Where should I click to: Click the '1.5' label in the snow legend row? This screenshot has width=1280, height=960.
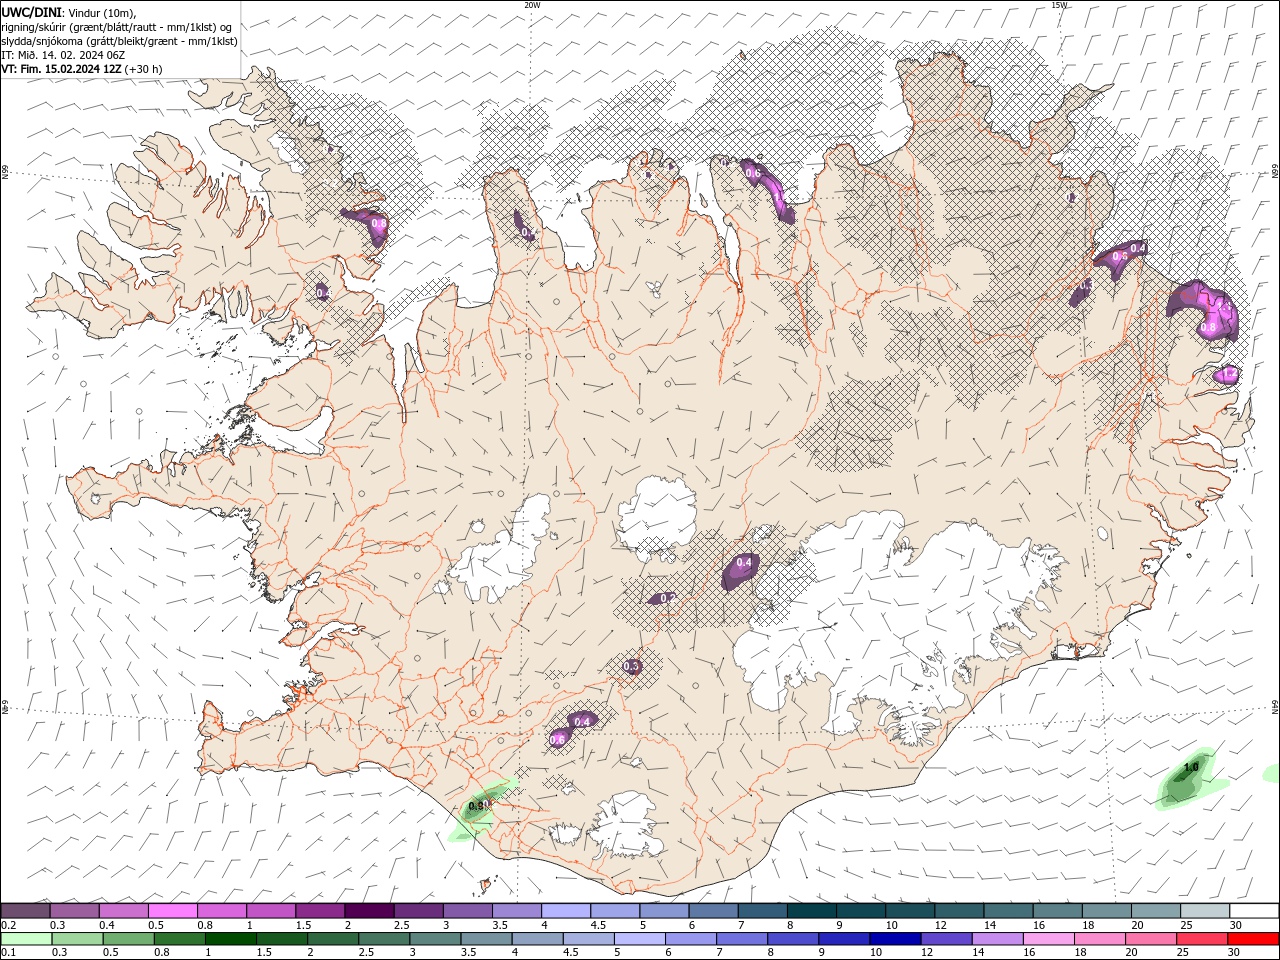coord(303,926)
